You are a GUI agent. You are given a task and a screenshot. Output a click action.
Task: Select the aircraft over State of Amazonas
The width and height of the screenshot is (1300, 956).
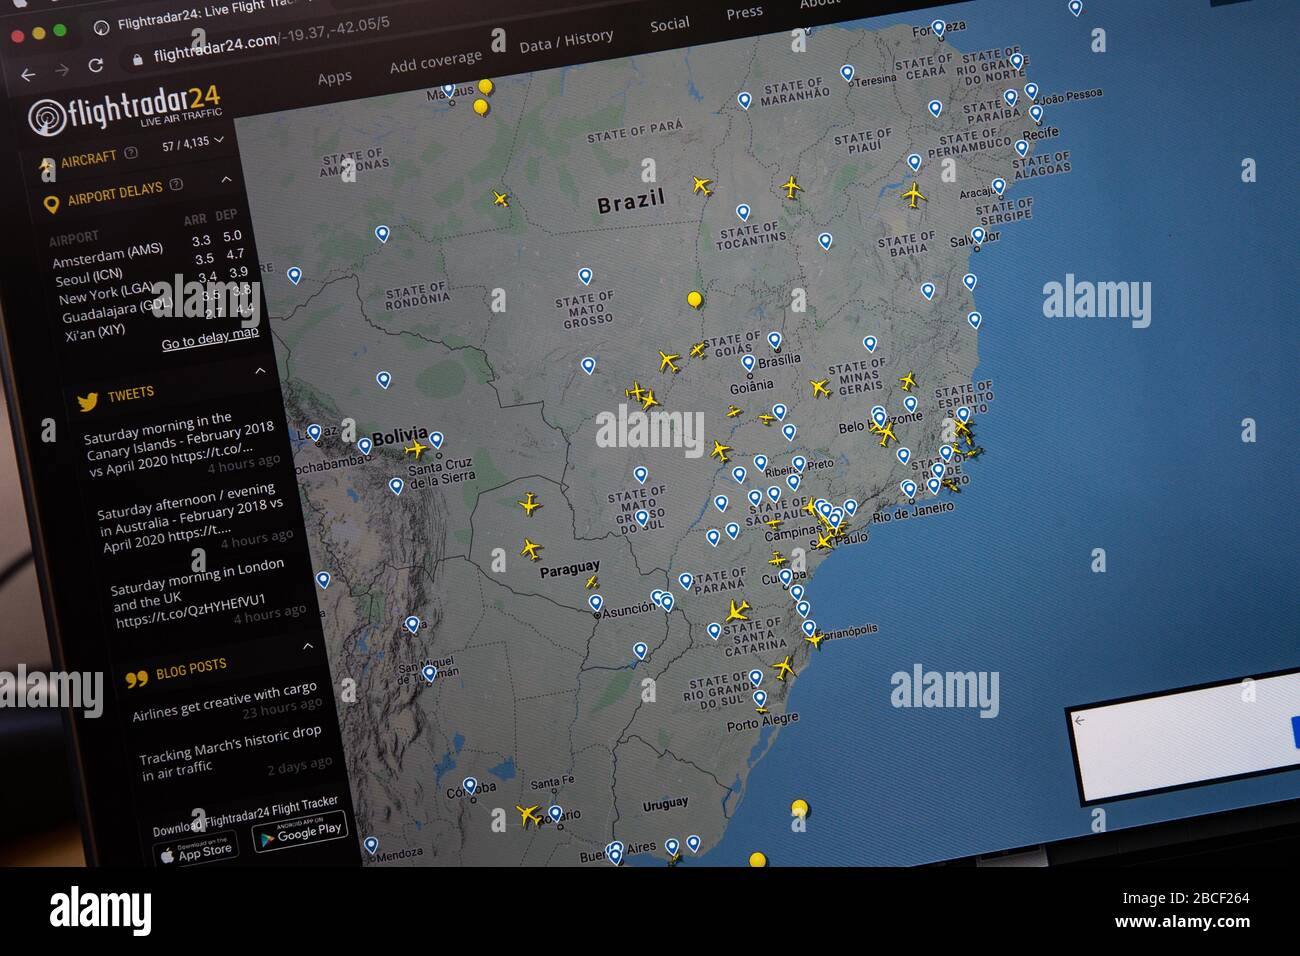[x=501, y=199]
